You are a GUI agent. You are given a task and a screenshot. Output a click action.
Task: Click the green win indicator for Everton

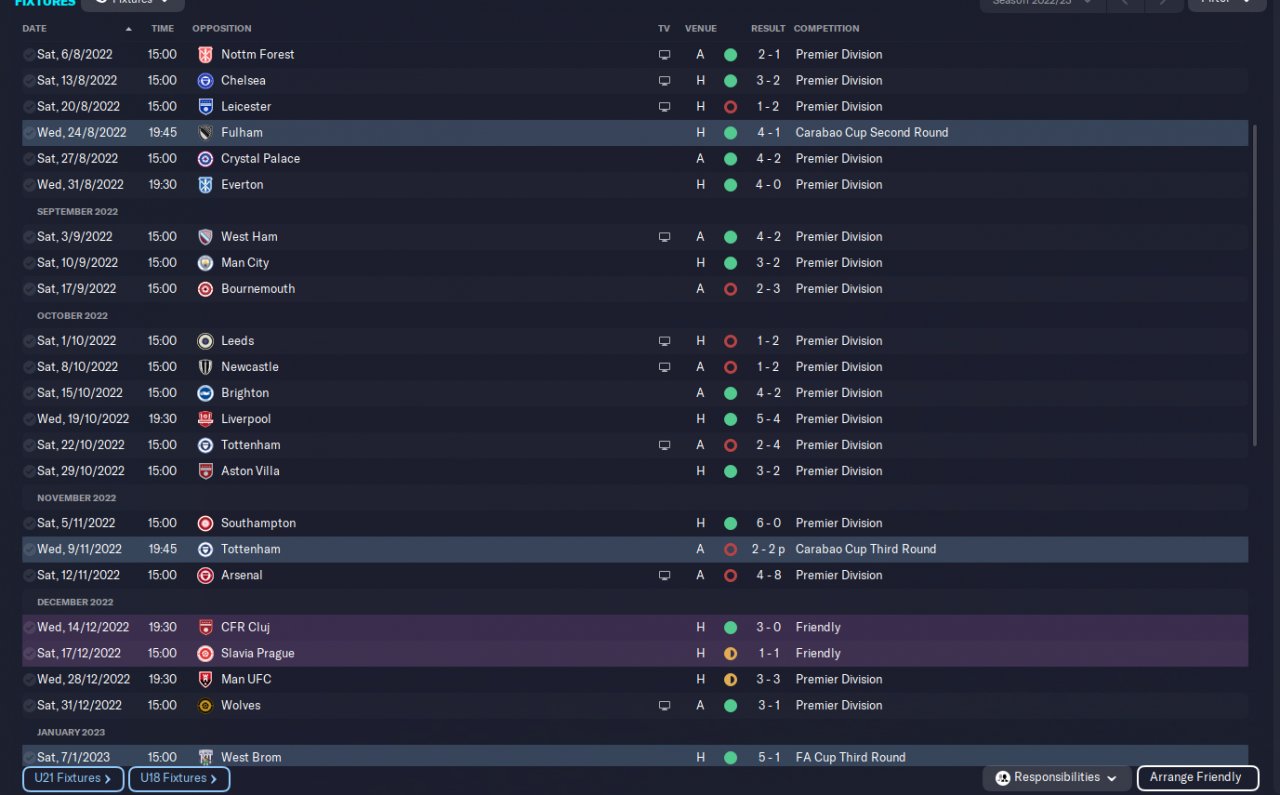pos(730,184)
